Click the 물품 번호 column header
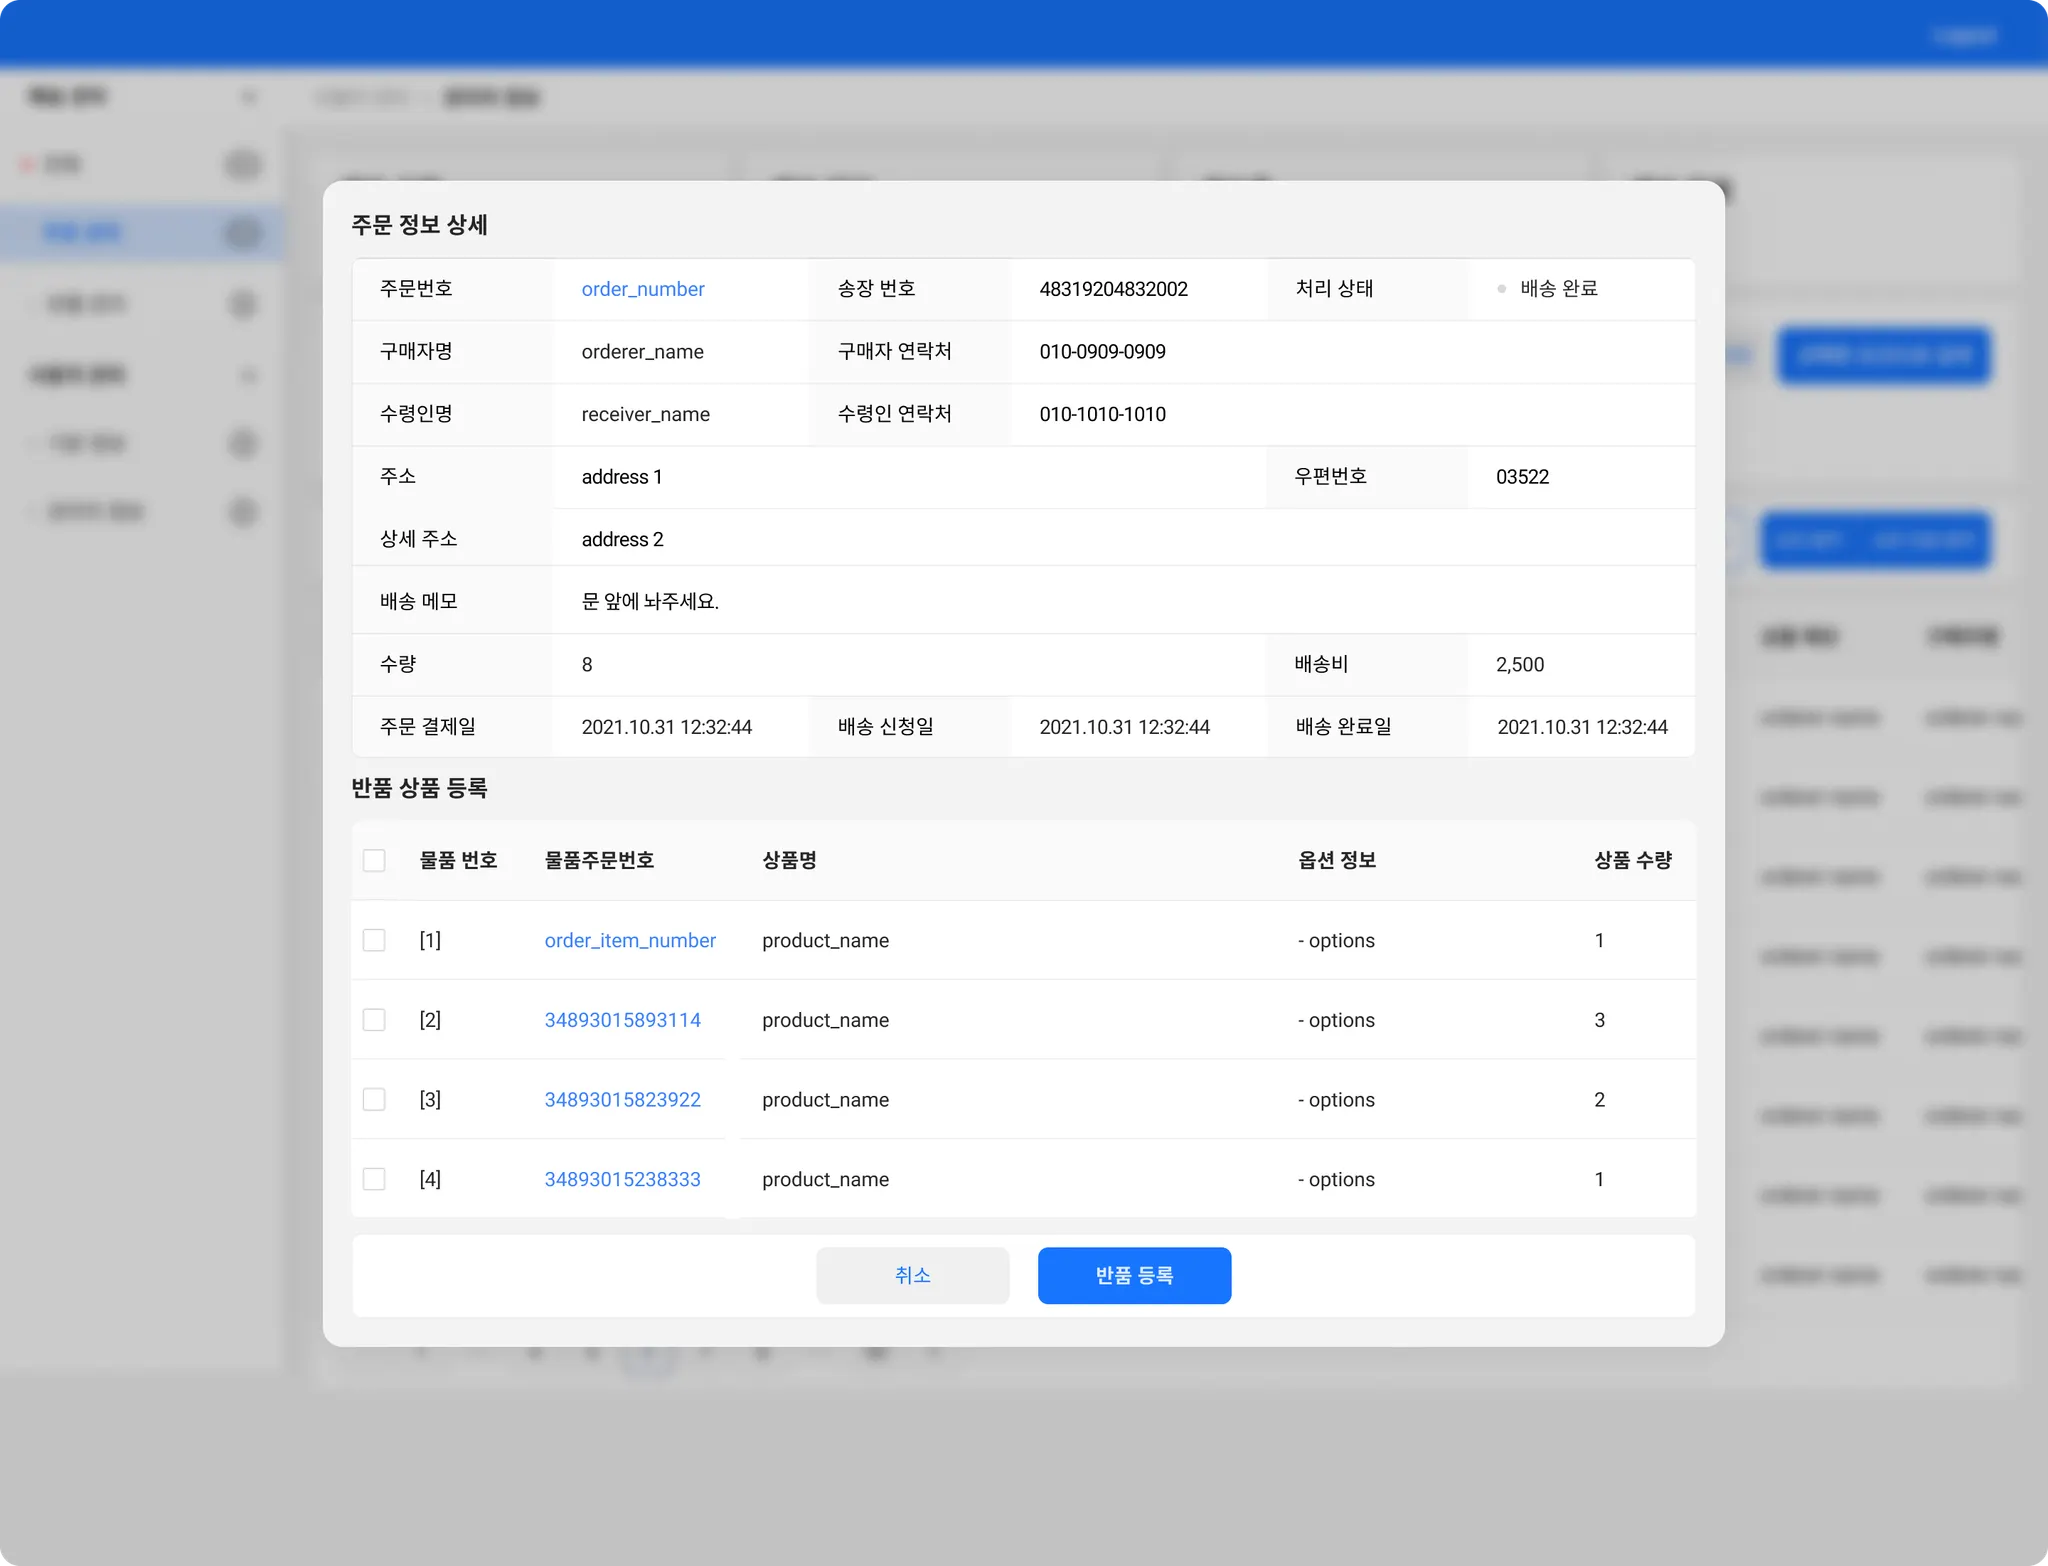This screenshot has height=1566, width=2048. coord(458,860)
